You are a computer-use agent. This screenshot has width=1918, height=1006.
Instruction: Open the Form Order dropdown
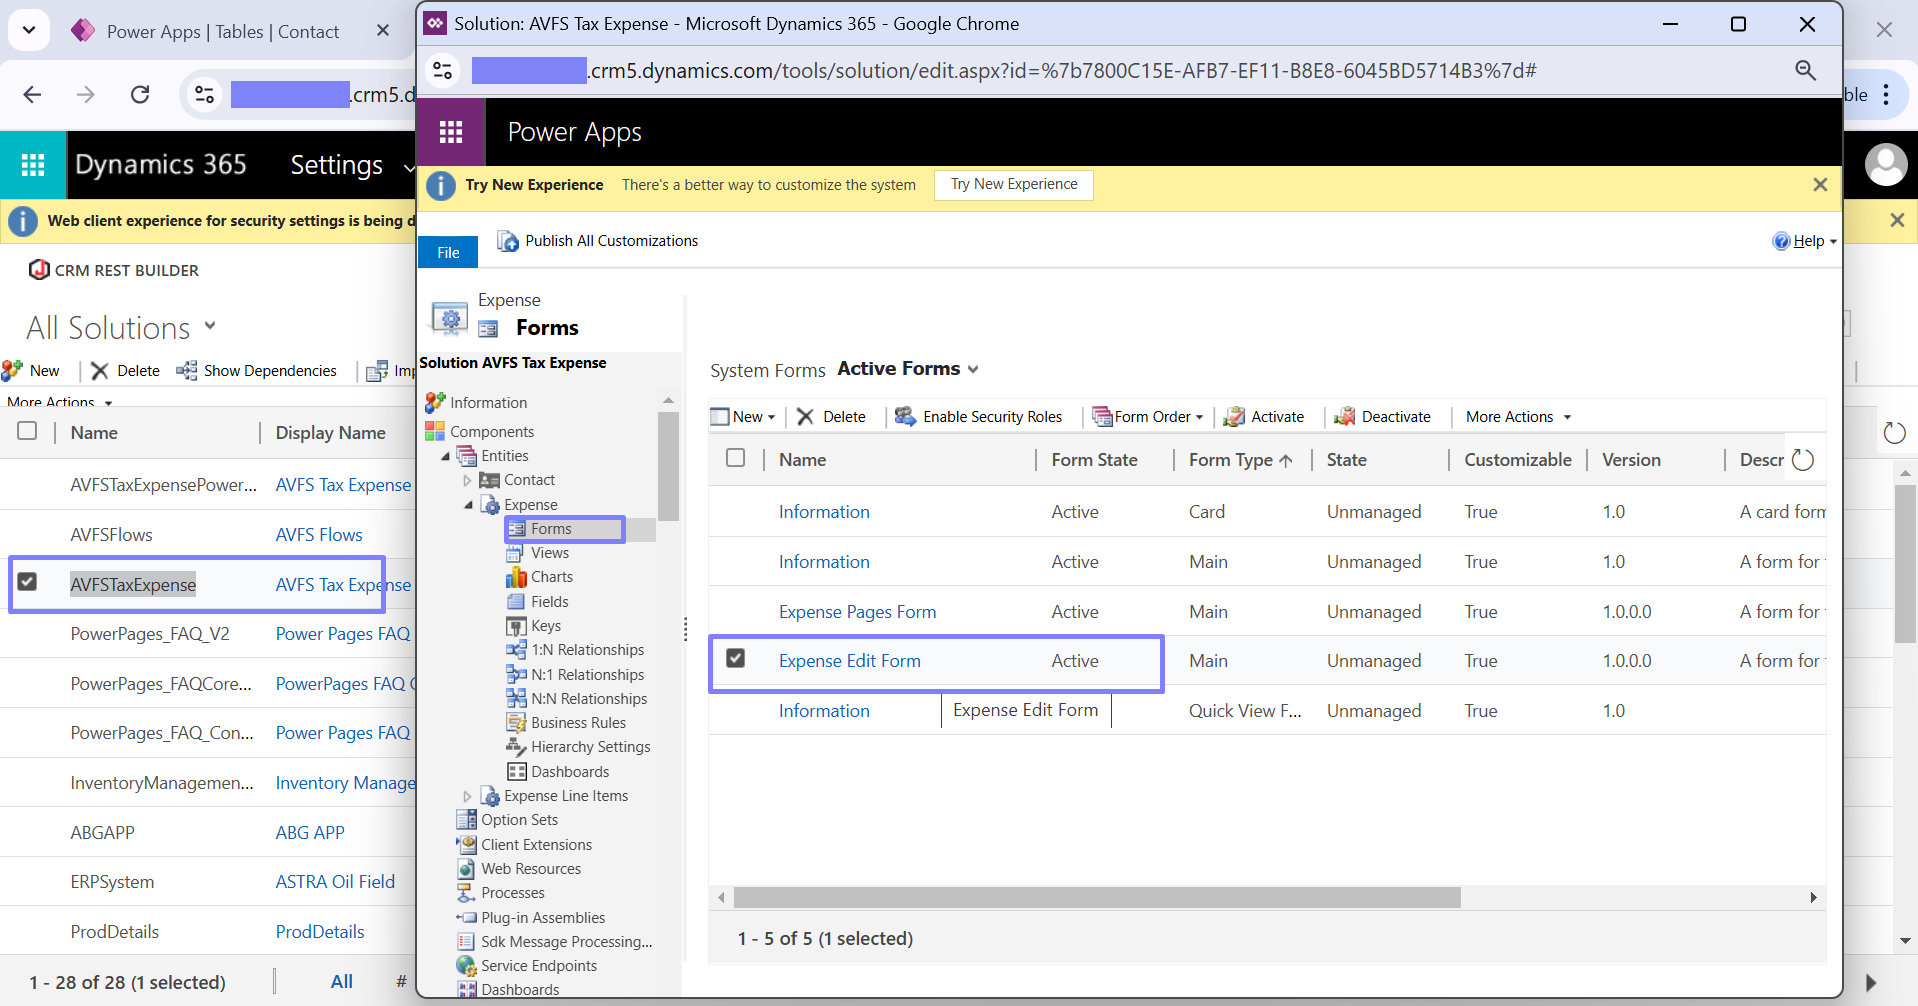click(1148, 417)
